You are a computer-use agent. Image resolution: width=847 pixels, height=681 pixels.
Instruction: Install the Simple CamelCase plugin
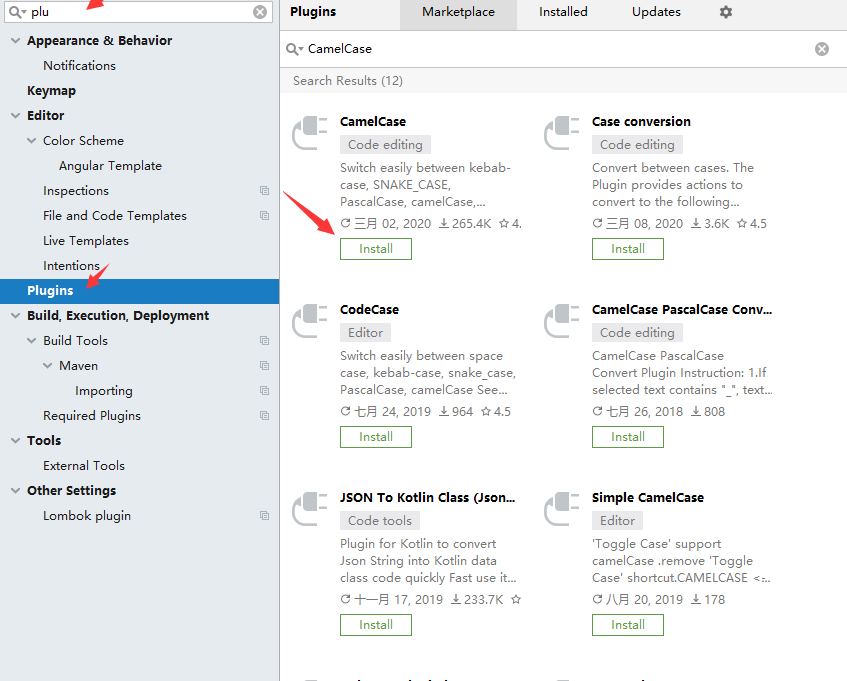[x=628, y=625]
